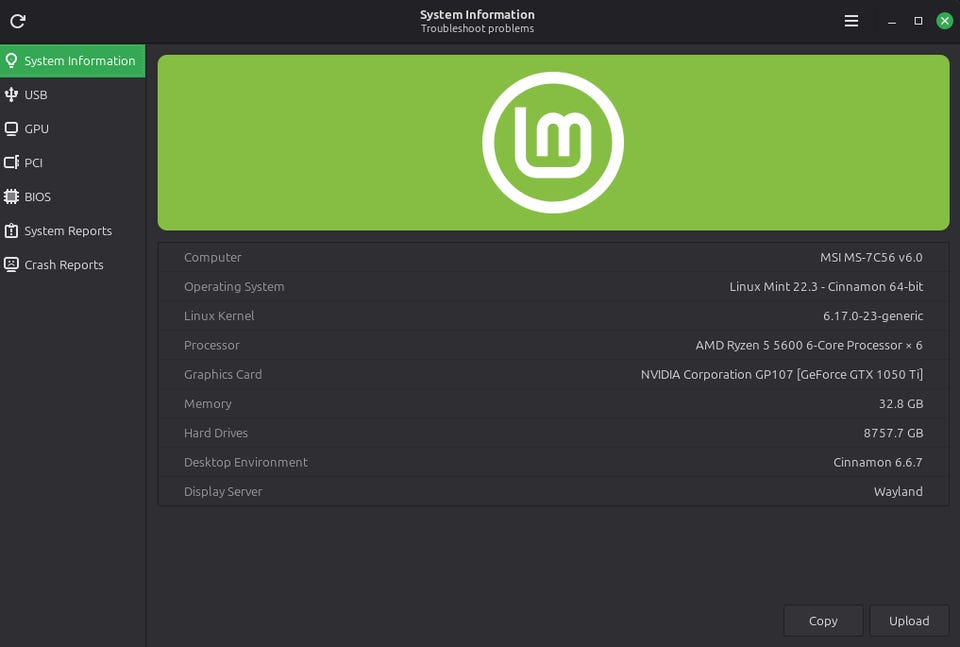Switch to the USB page
This screenshot has height=647, width=960.
point(72,94)
